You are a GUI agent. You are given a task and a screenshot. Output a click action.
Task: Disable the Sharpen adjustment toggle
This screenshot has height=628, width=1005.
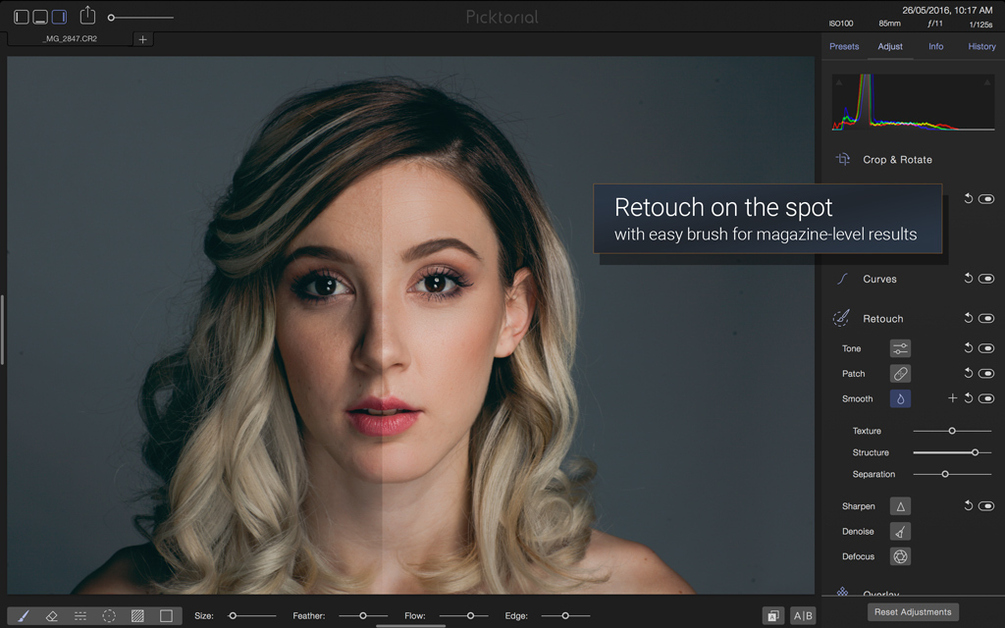[x=986, y=506]
